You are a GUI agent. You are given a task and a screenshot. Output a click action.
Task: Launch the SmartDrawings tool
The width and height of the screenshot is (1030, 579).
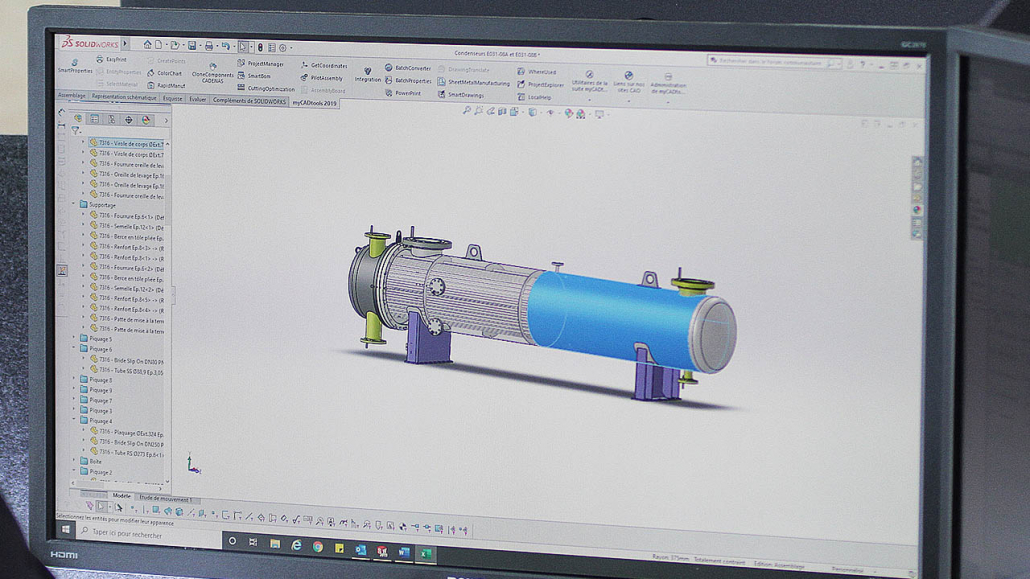461,95
